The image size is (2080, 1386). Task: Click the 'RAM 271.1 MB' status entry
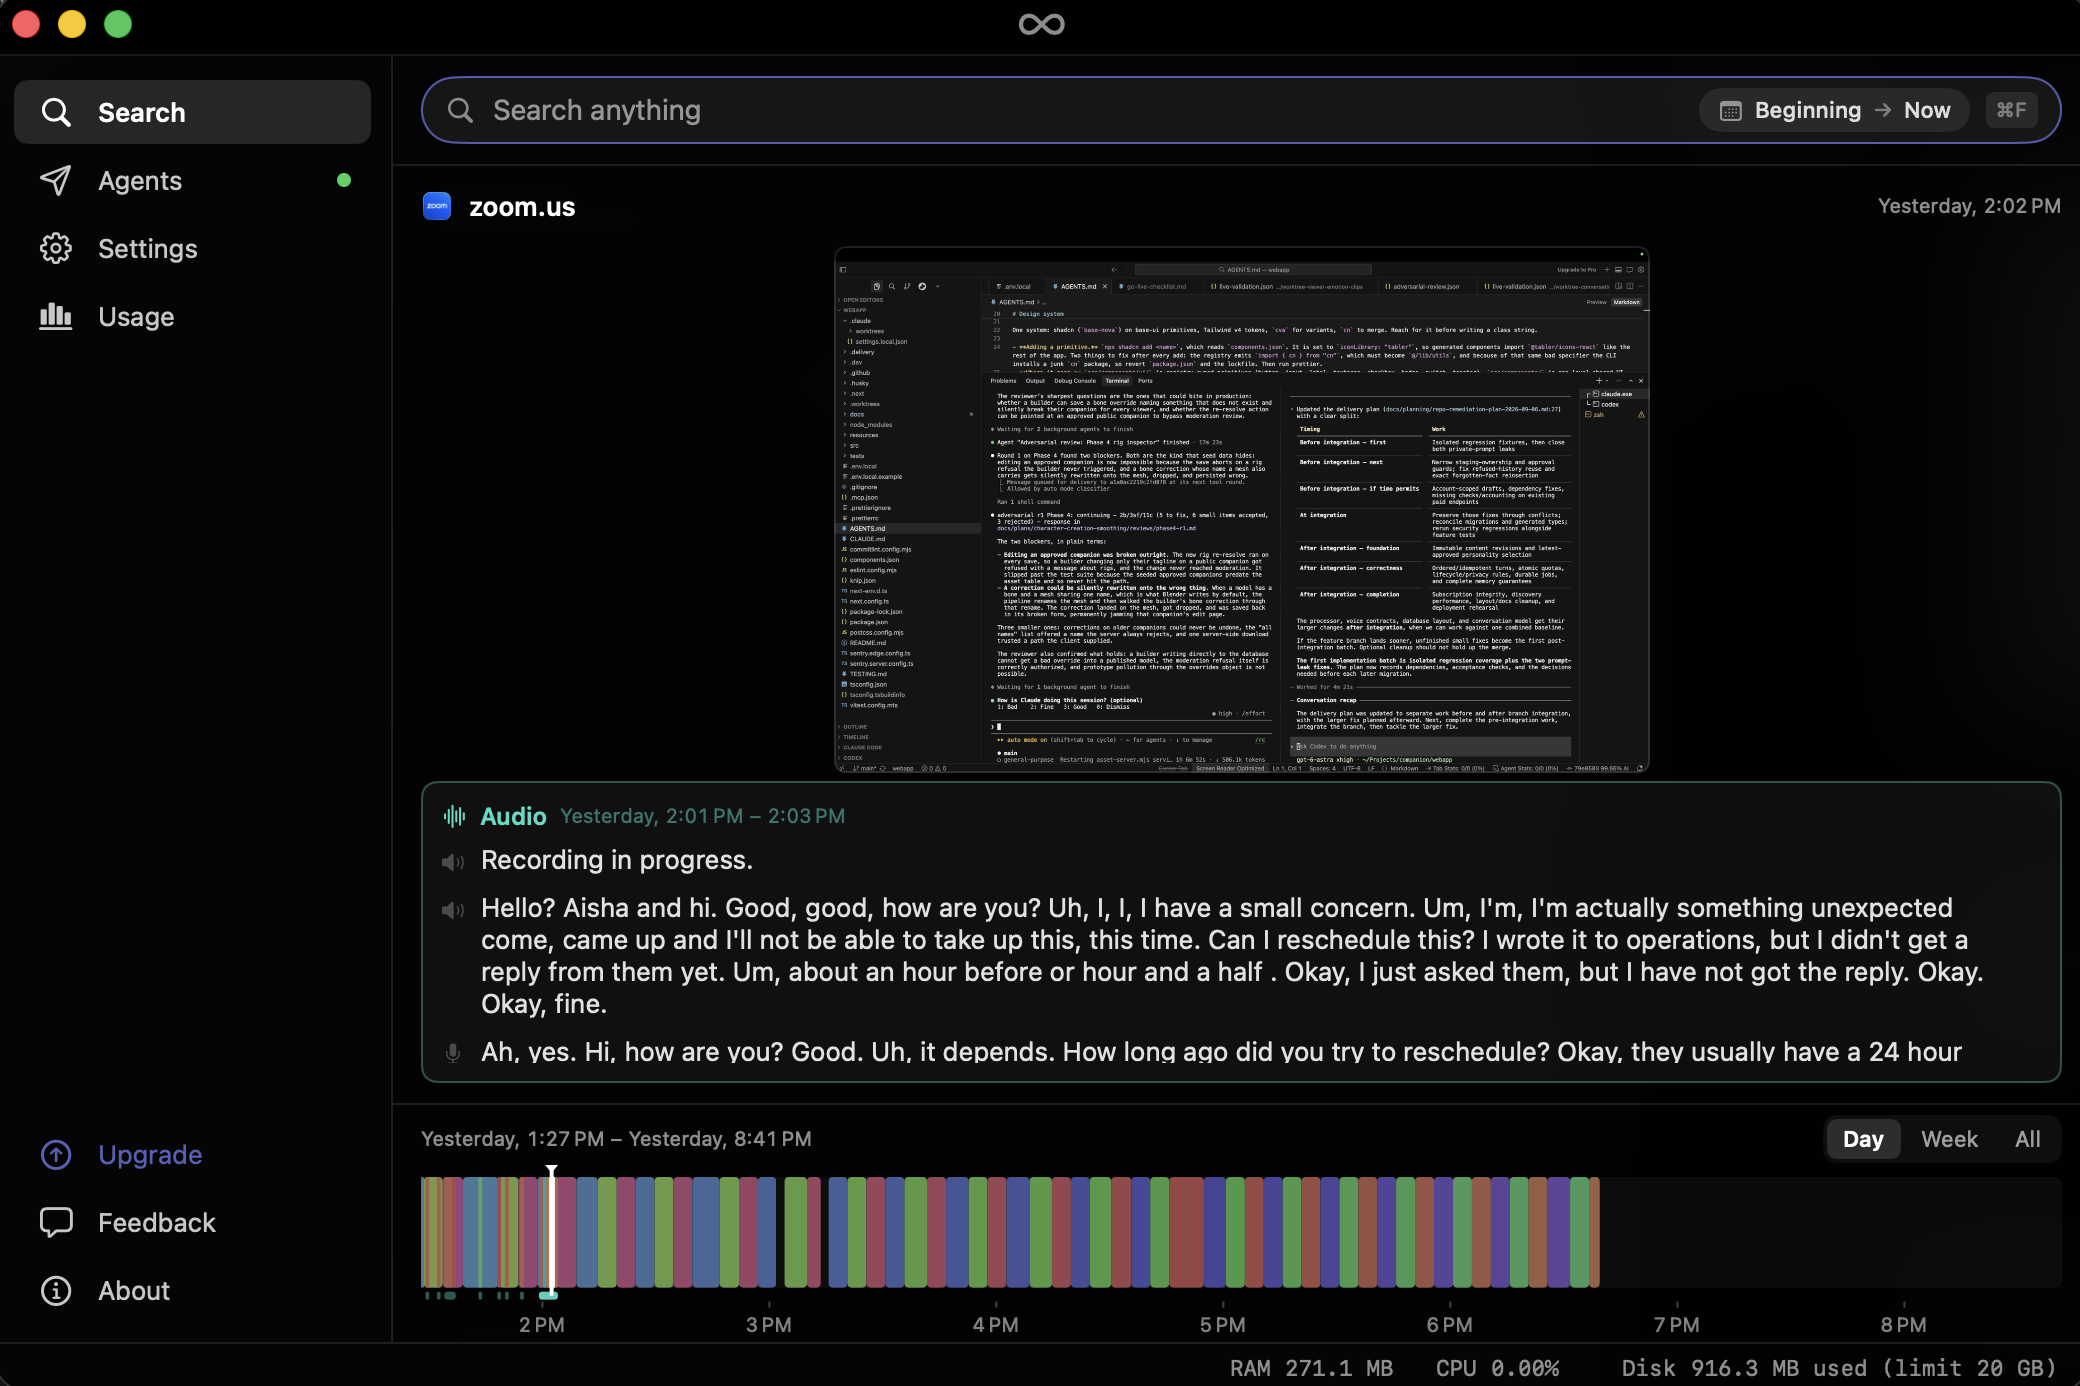pos(1311,1368)
